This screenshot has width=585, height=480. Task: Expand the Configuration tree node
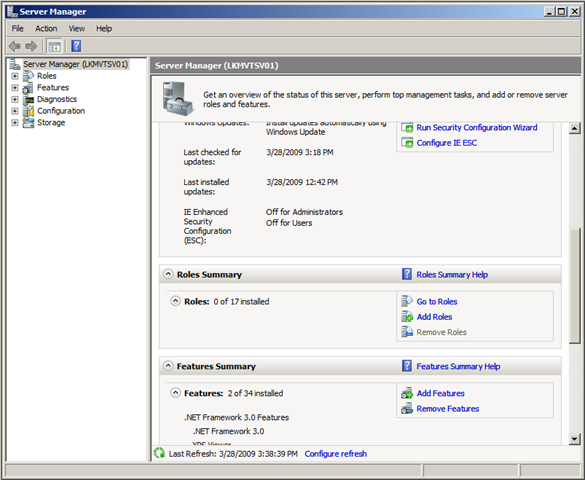point(15,111)
